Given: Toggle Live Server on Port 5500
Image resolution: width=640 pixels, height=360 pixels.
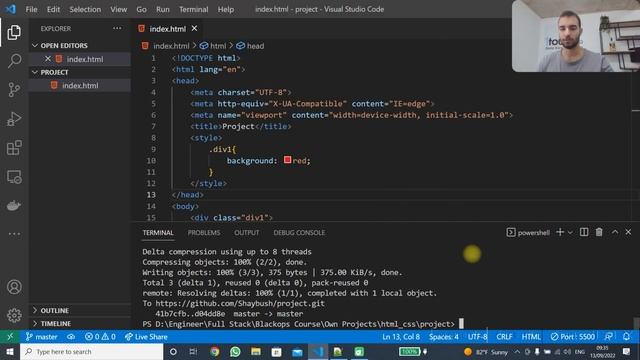Looking at the screenshot, I should click(x=573, y=337).
